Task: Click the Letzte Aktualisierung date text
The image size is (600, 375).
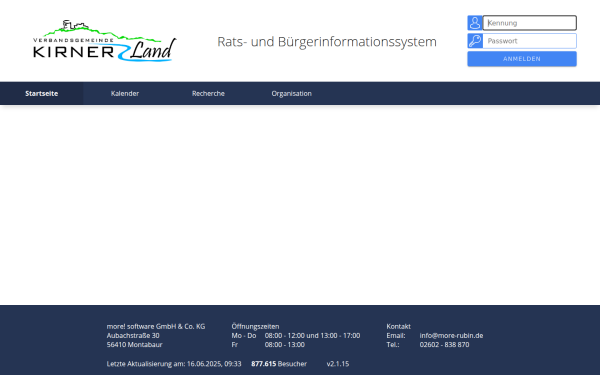Action: tap(174, 364)
